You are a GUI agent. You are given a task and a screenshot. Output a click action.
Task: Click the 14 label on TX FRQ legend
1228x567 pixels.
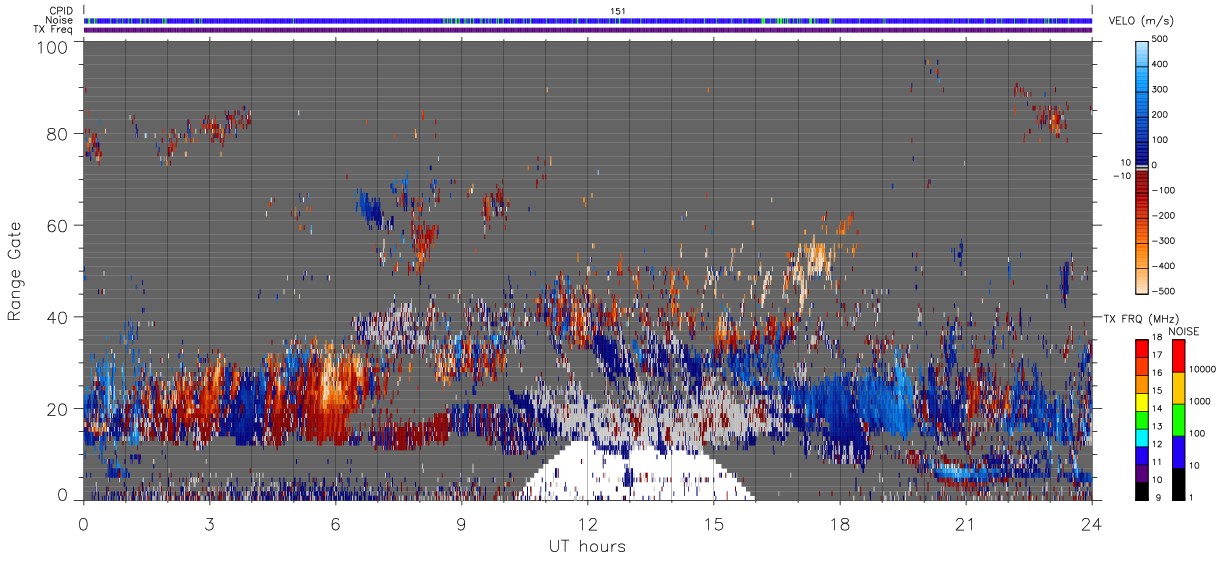click(x=1157, y=409)
